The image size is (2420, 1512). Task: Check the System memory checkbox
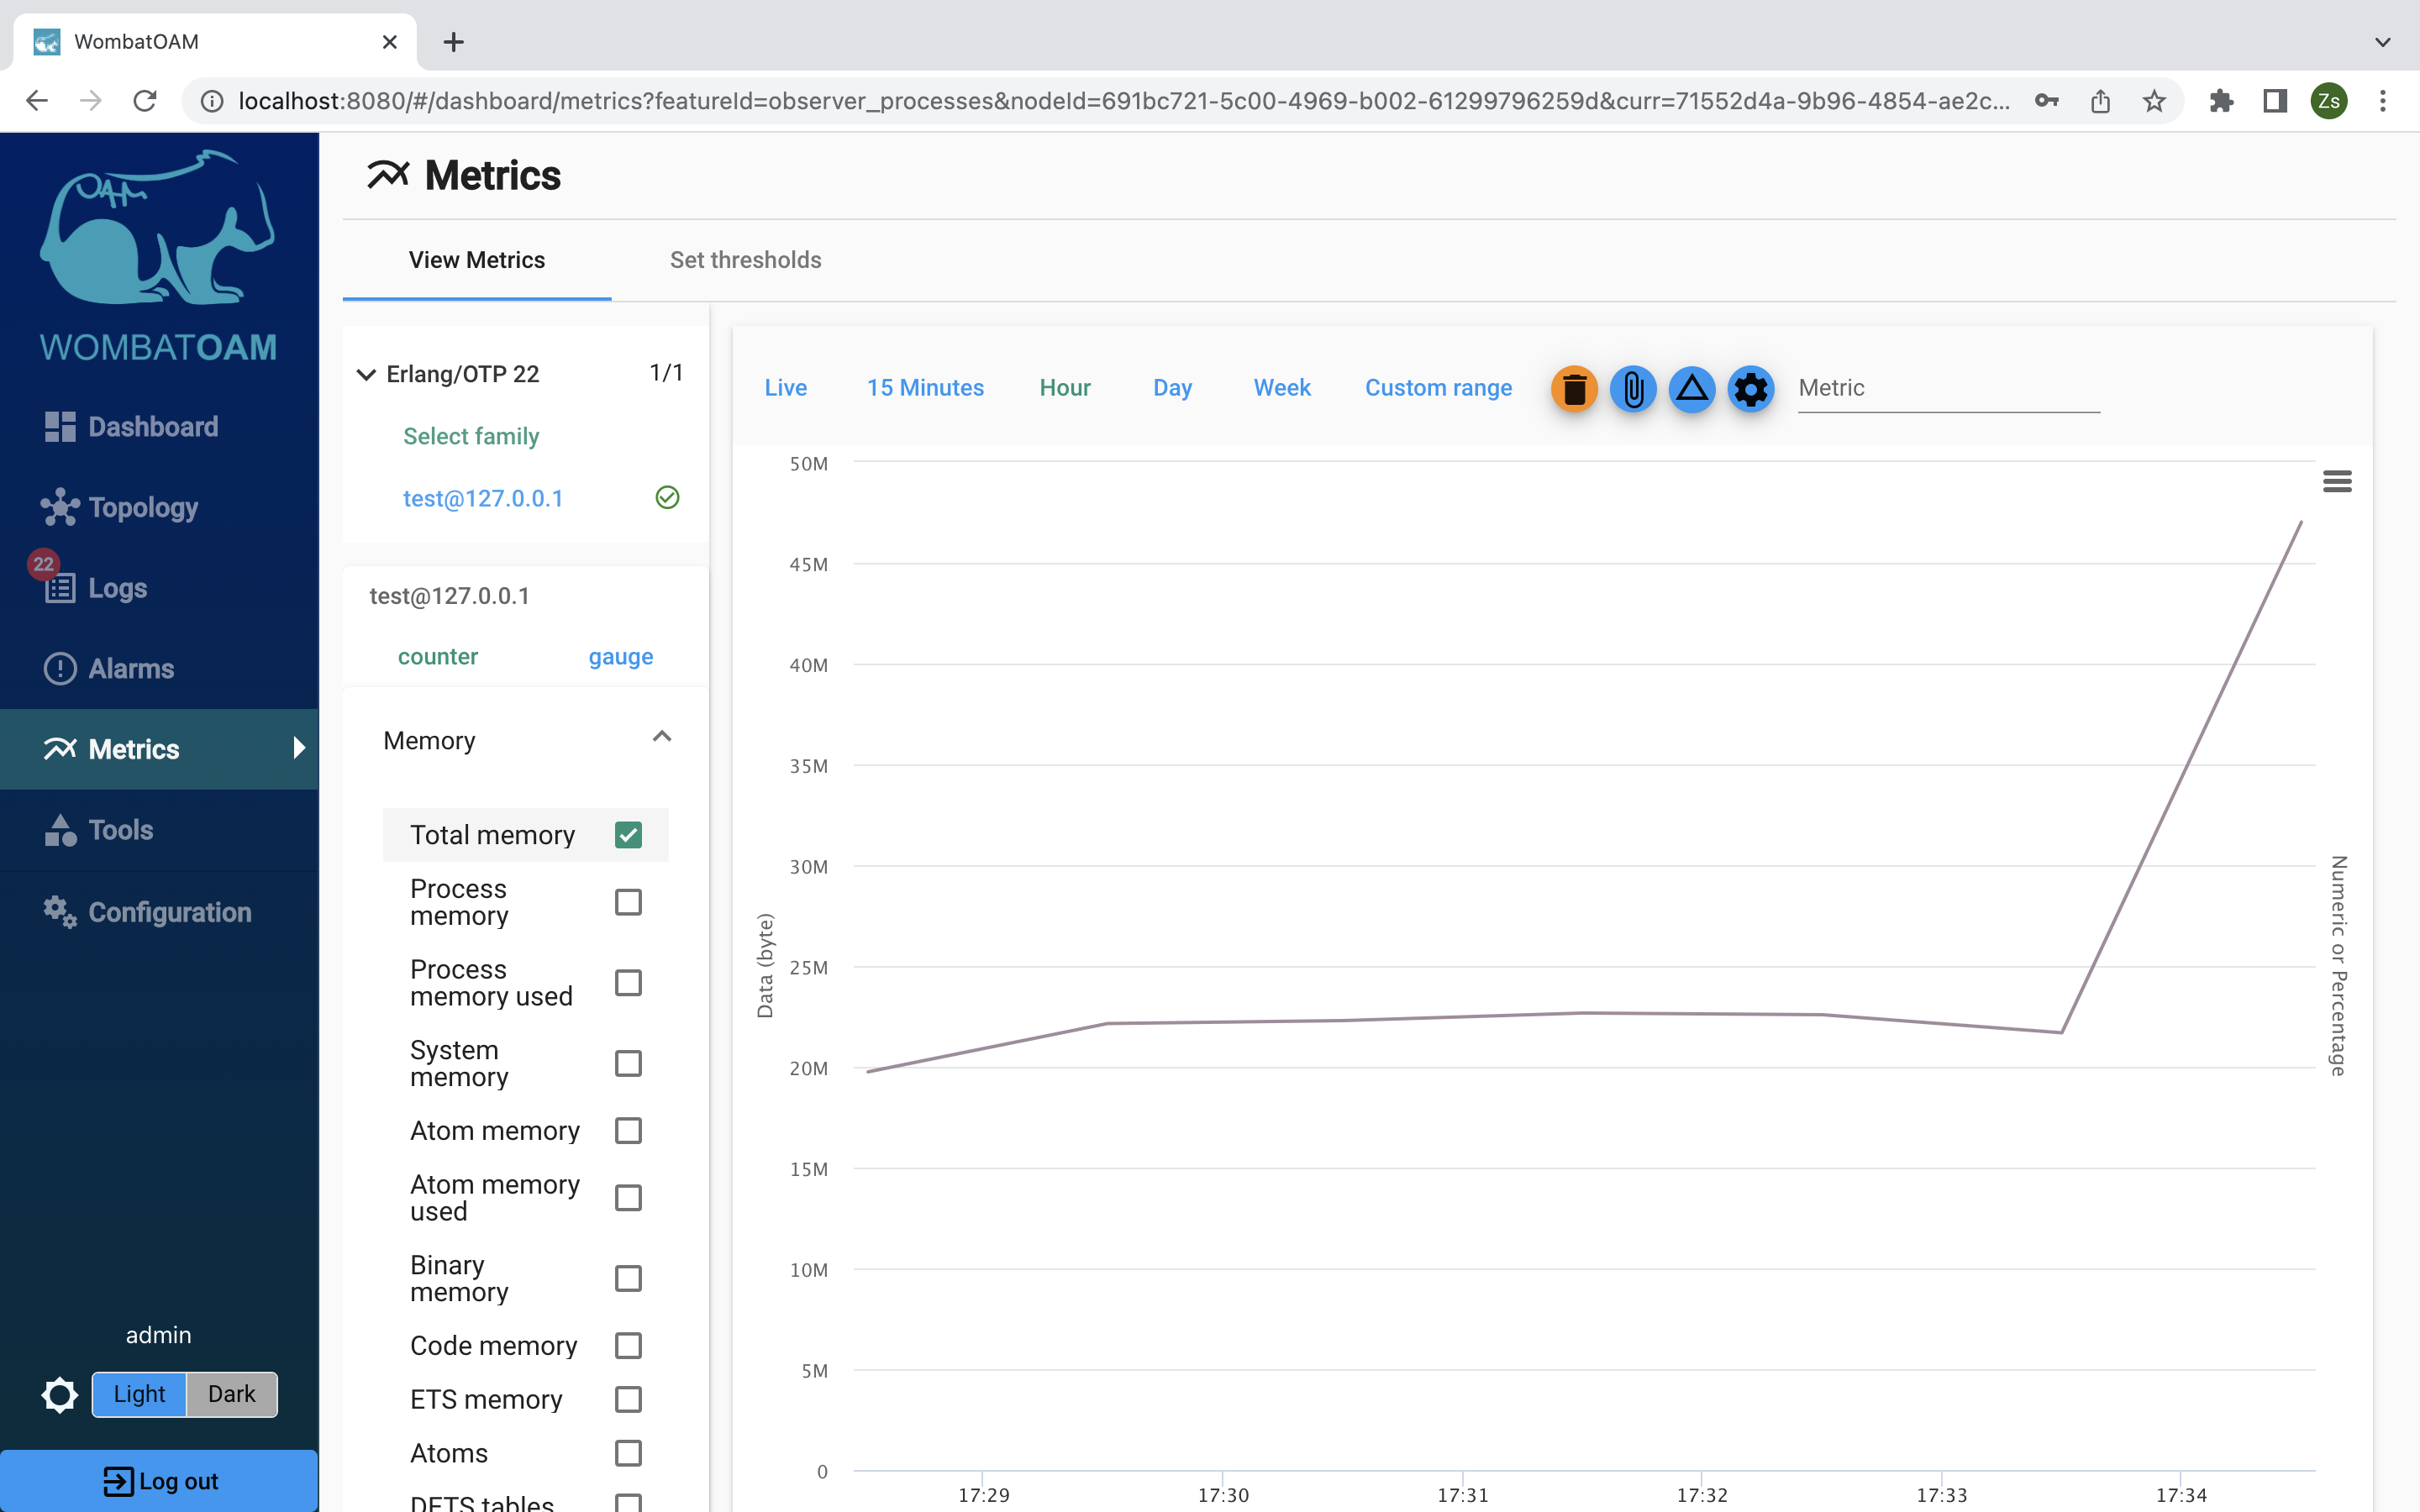click(628, 1063)
